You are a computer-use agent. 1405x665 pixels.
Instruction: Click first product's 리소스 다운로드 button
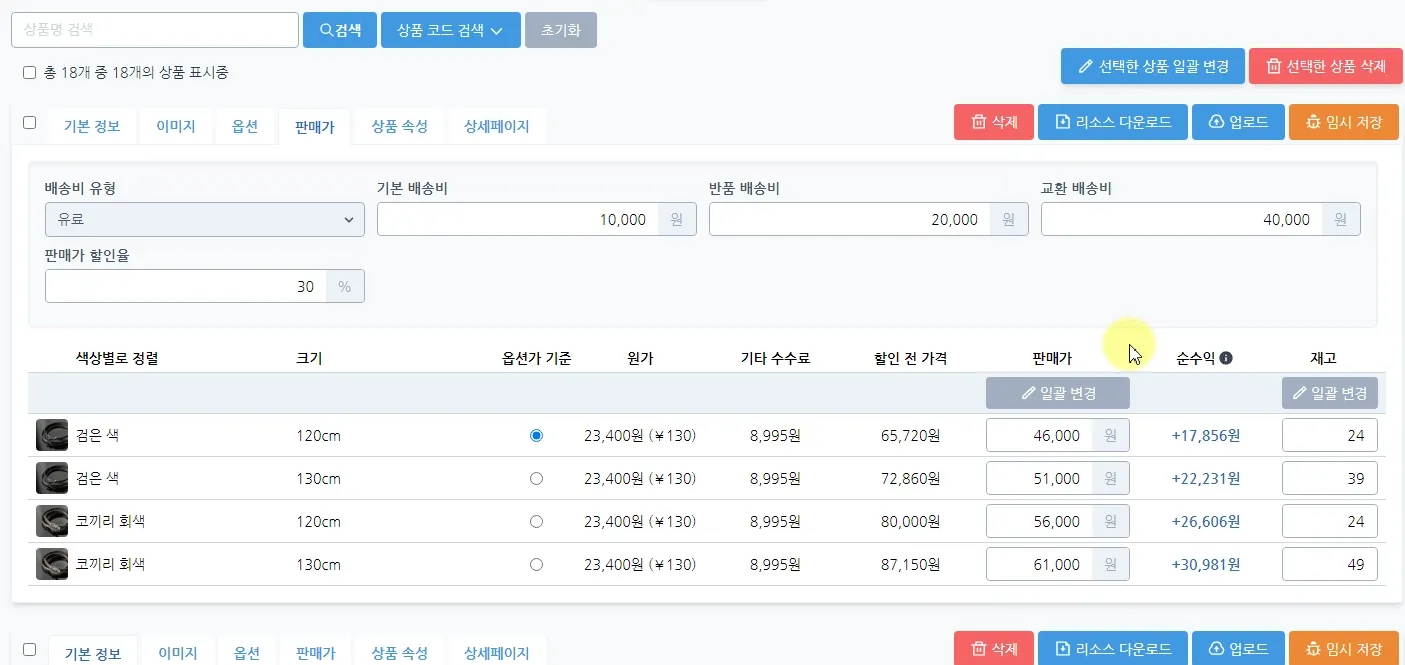point(1113,122)
